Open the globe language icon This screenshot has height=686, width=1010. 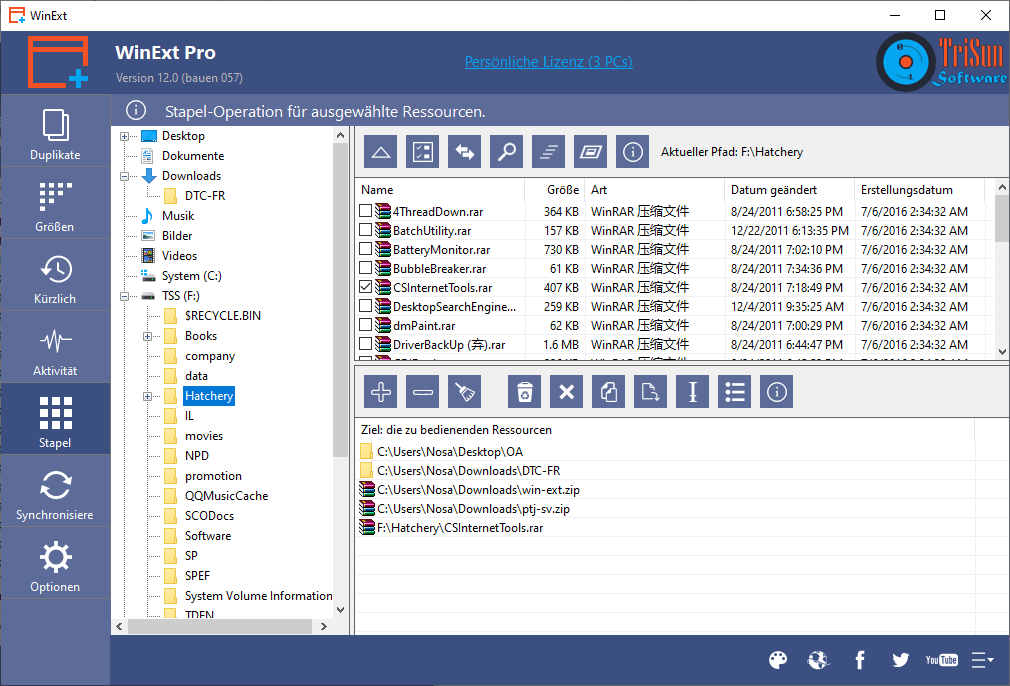click(x=818, y=660)
